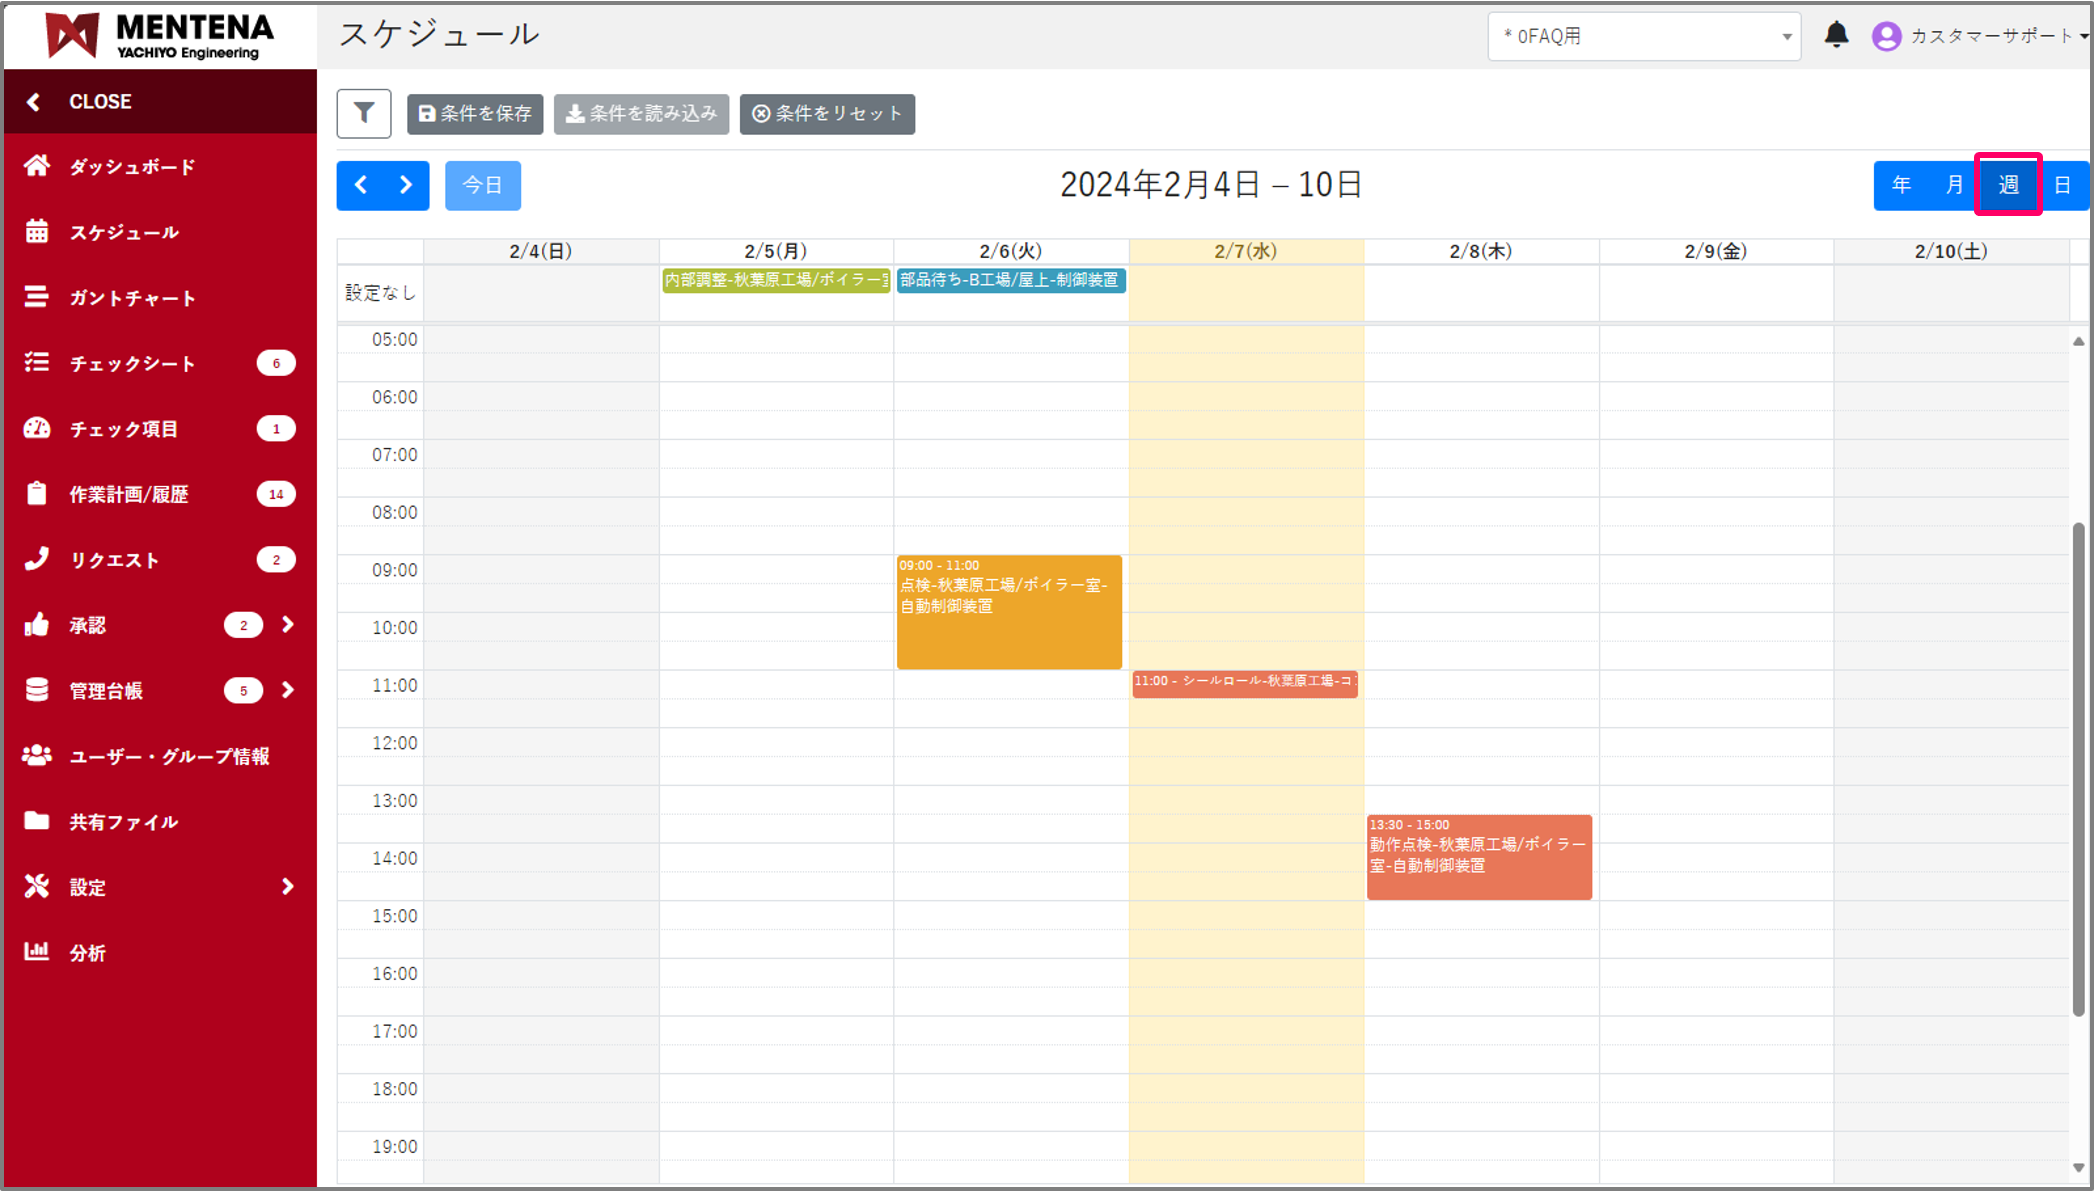The width and height of the screenshot is (2094, 1192).
Task: Open ダッシュボード home icon in sidebar
Action: point(37,166)
